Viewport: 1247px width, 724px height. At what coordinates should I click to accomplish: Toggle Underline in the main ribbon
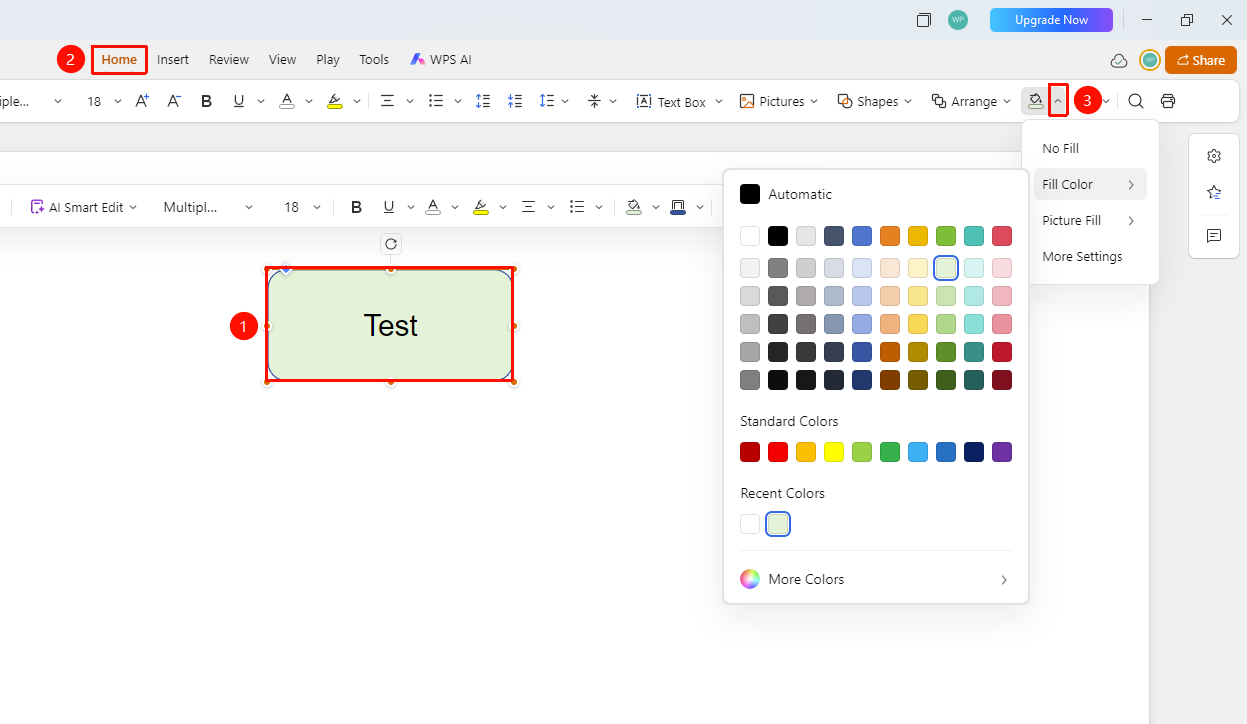(239, 101)
